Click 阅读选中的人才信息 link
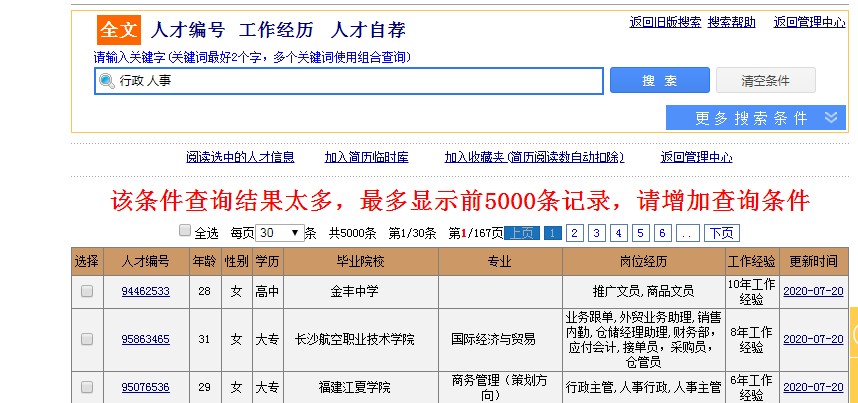Screen dimensions: 858x403 240,158
